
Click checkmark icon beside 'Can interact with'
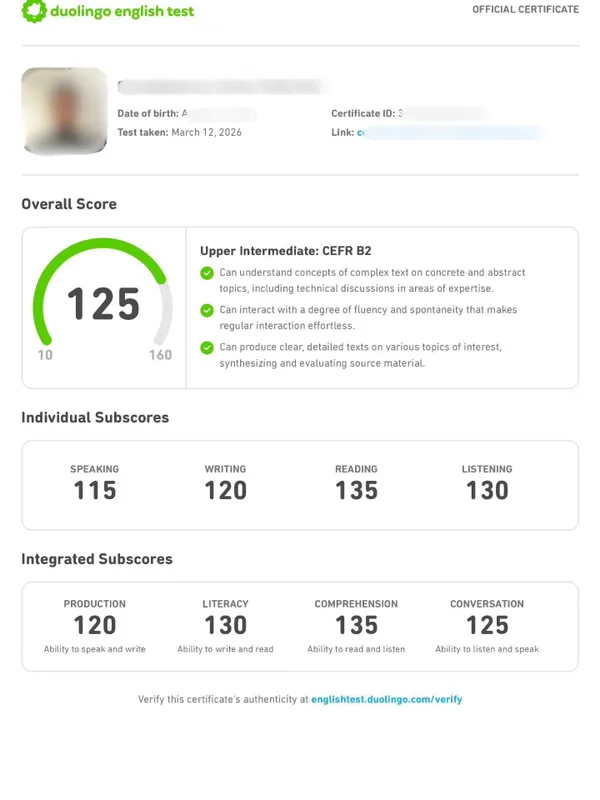click(x=207, y=310)
